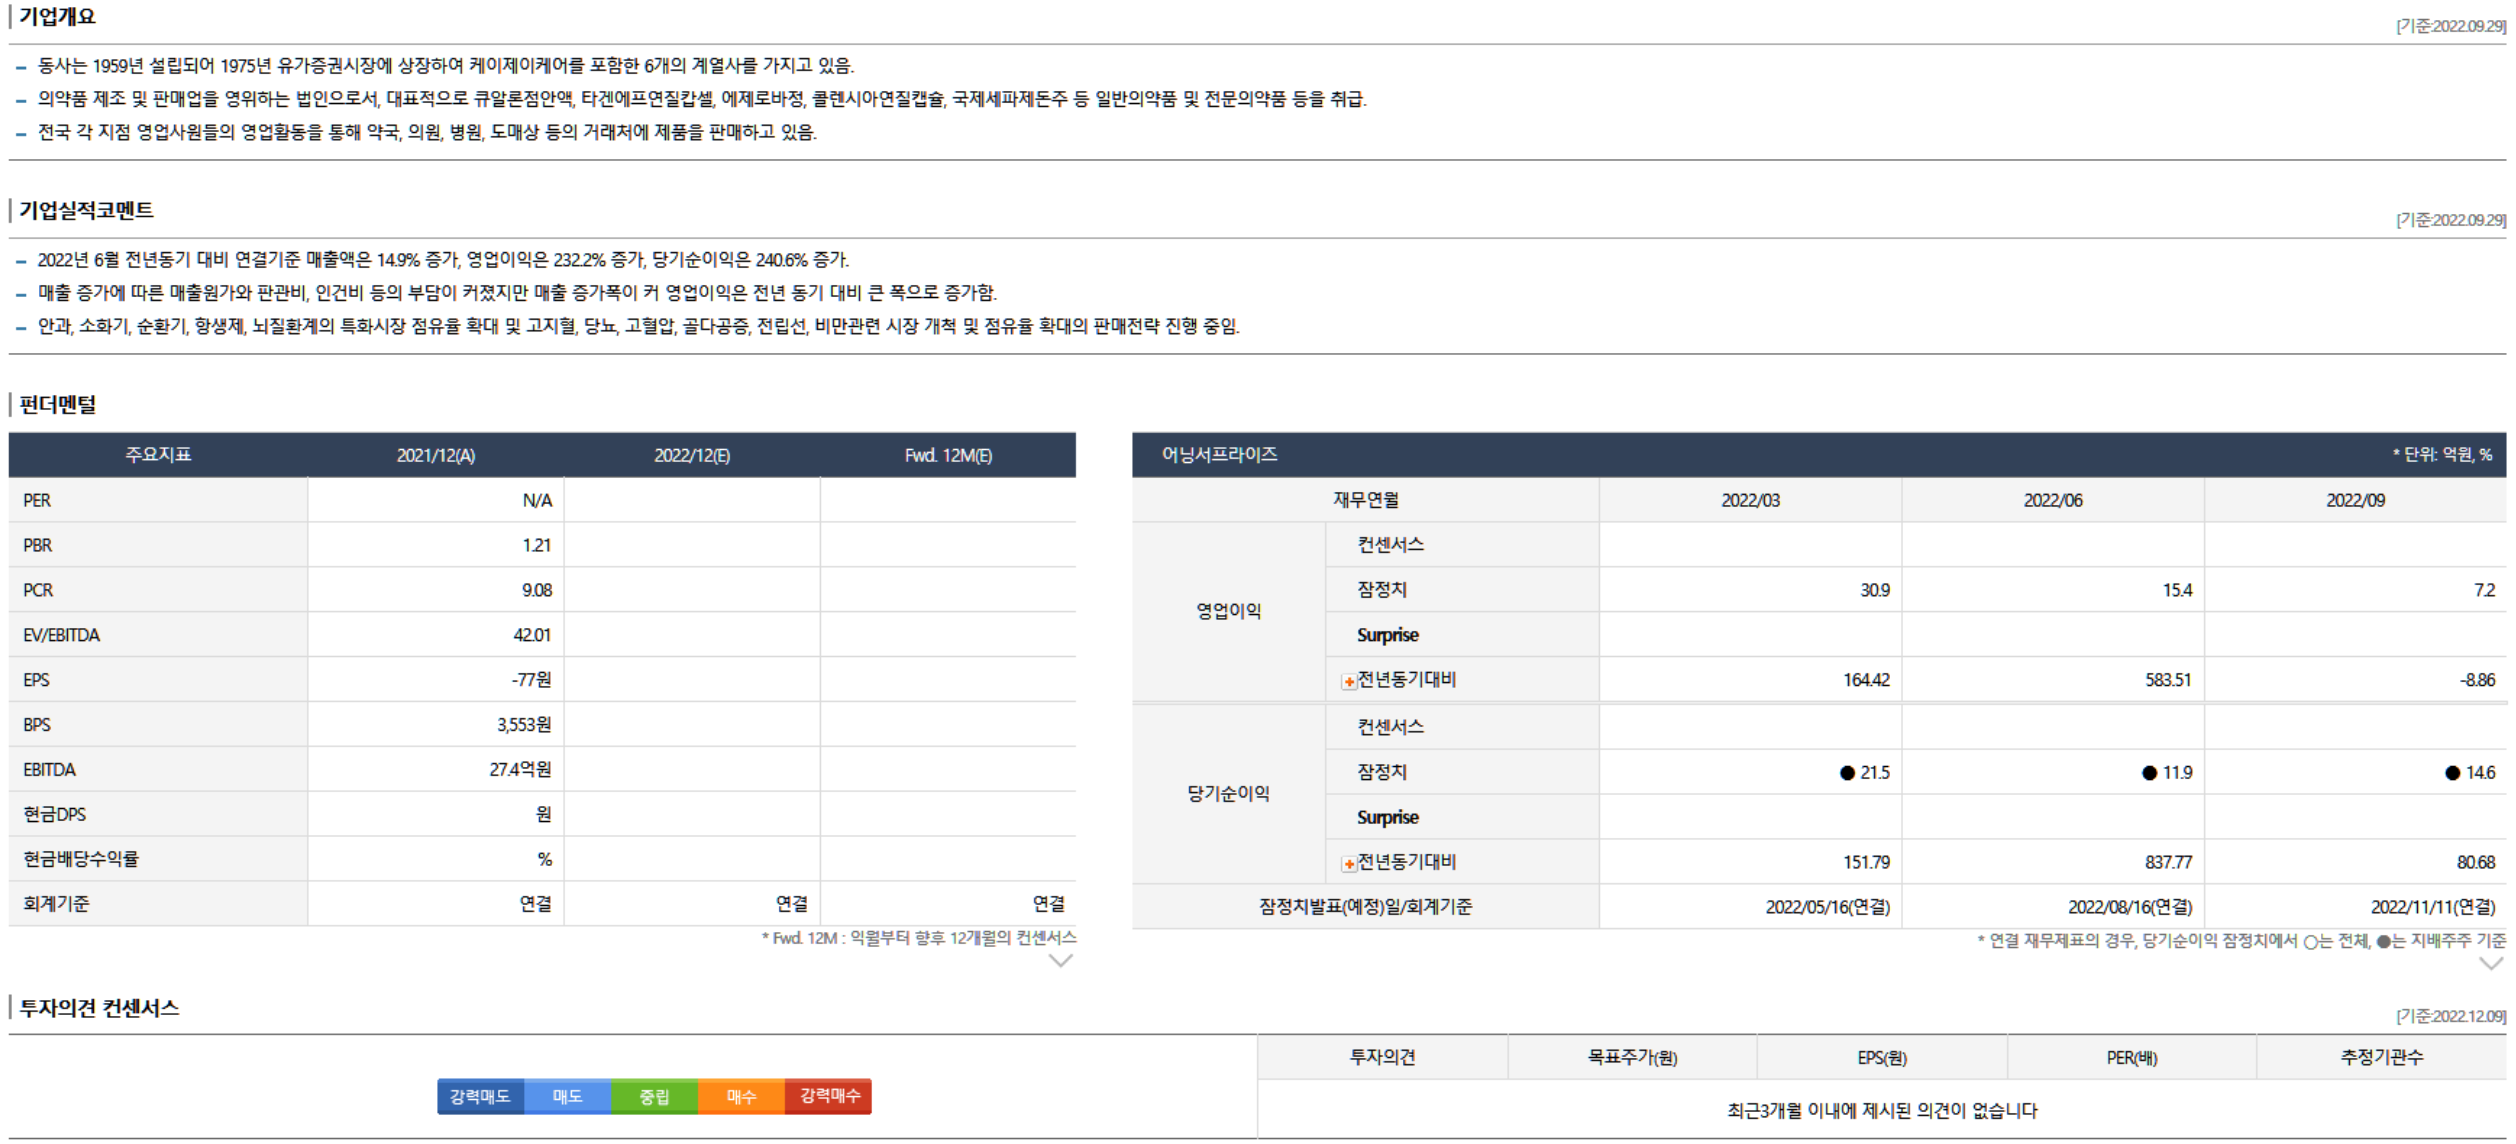This screenshot has width=2516, height=1144.
Task: Click the black dot beside 21.5 잠정치
Action: pos(1847,773)
